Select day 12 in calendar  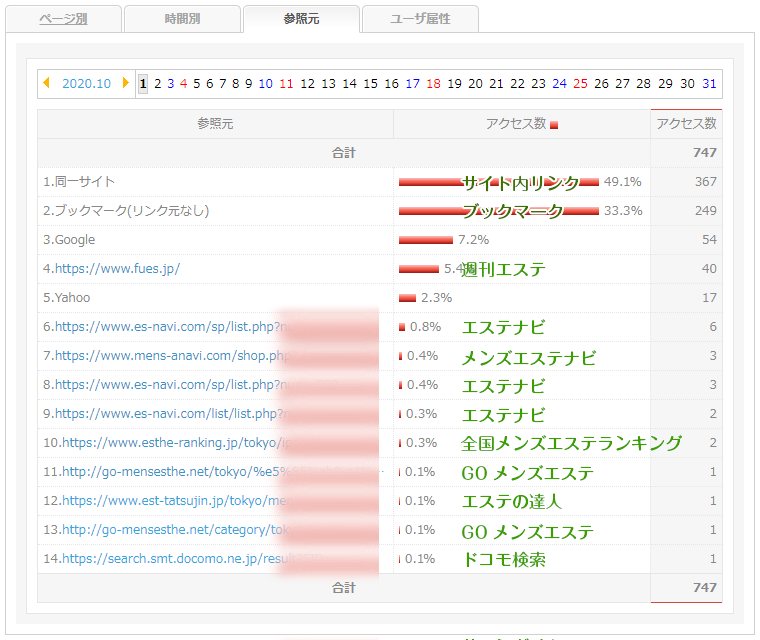pos(307,83)
